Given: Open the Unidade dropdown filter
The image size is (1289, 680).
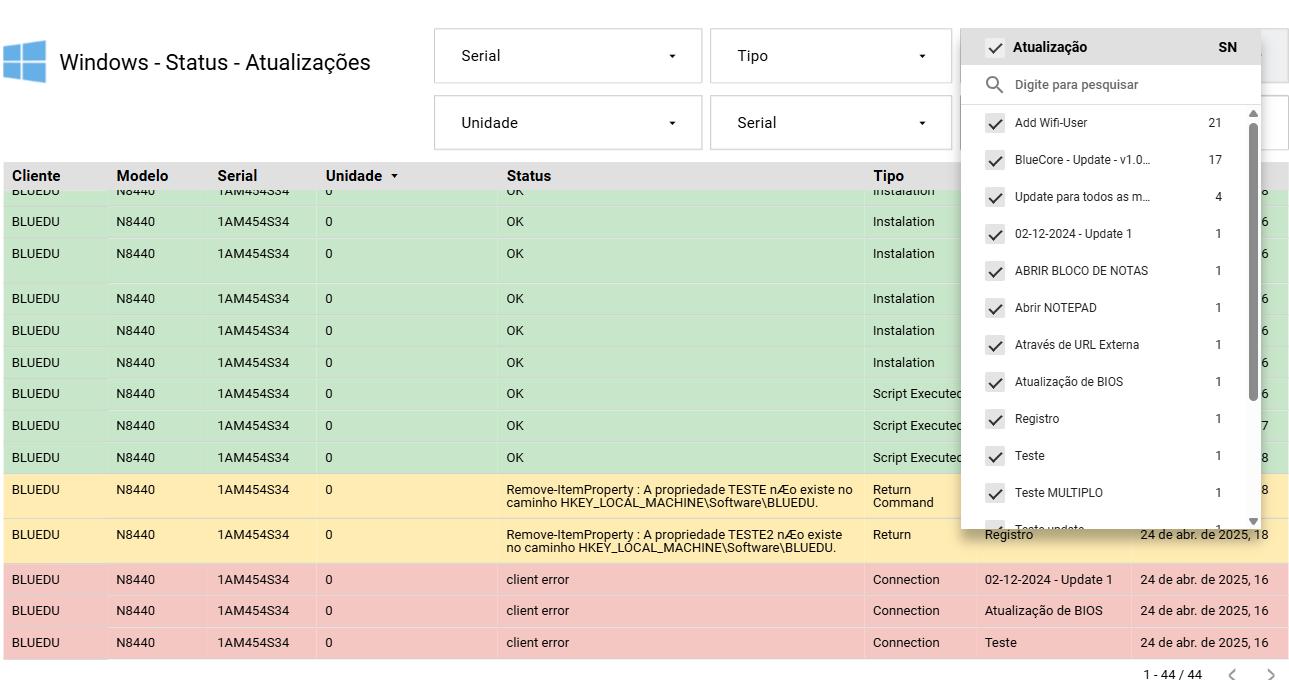Looking at the screenshot, I should (x=567, y=123).
